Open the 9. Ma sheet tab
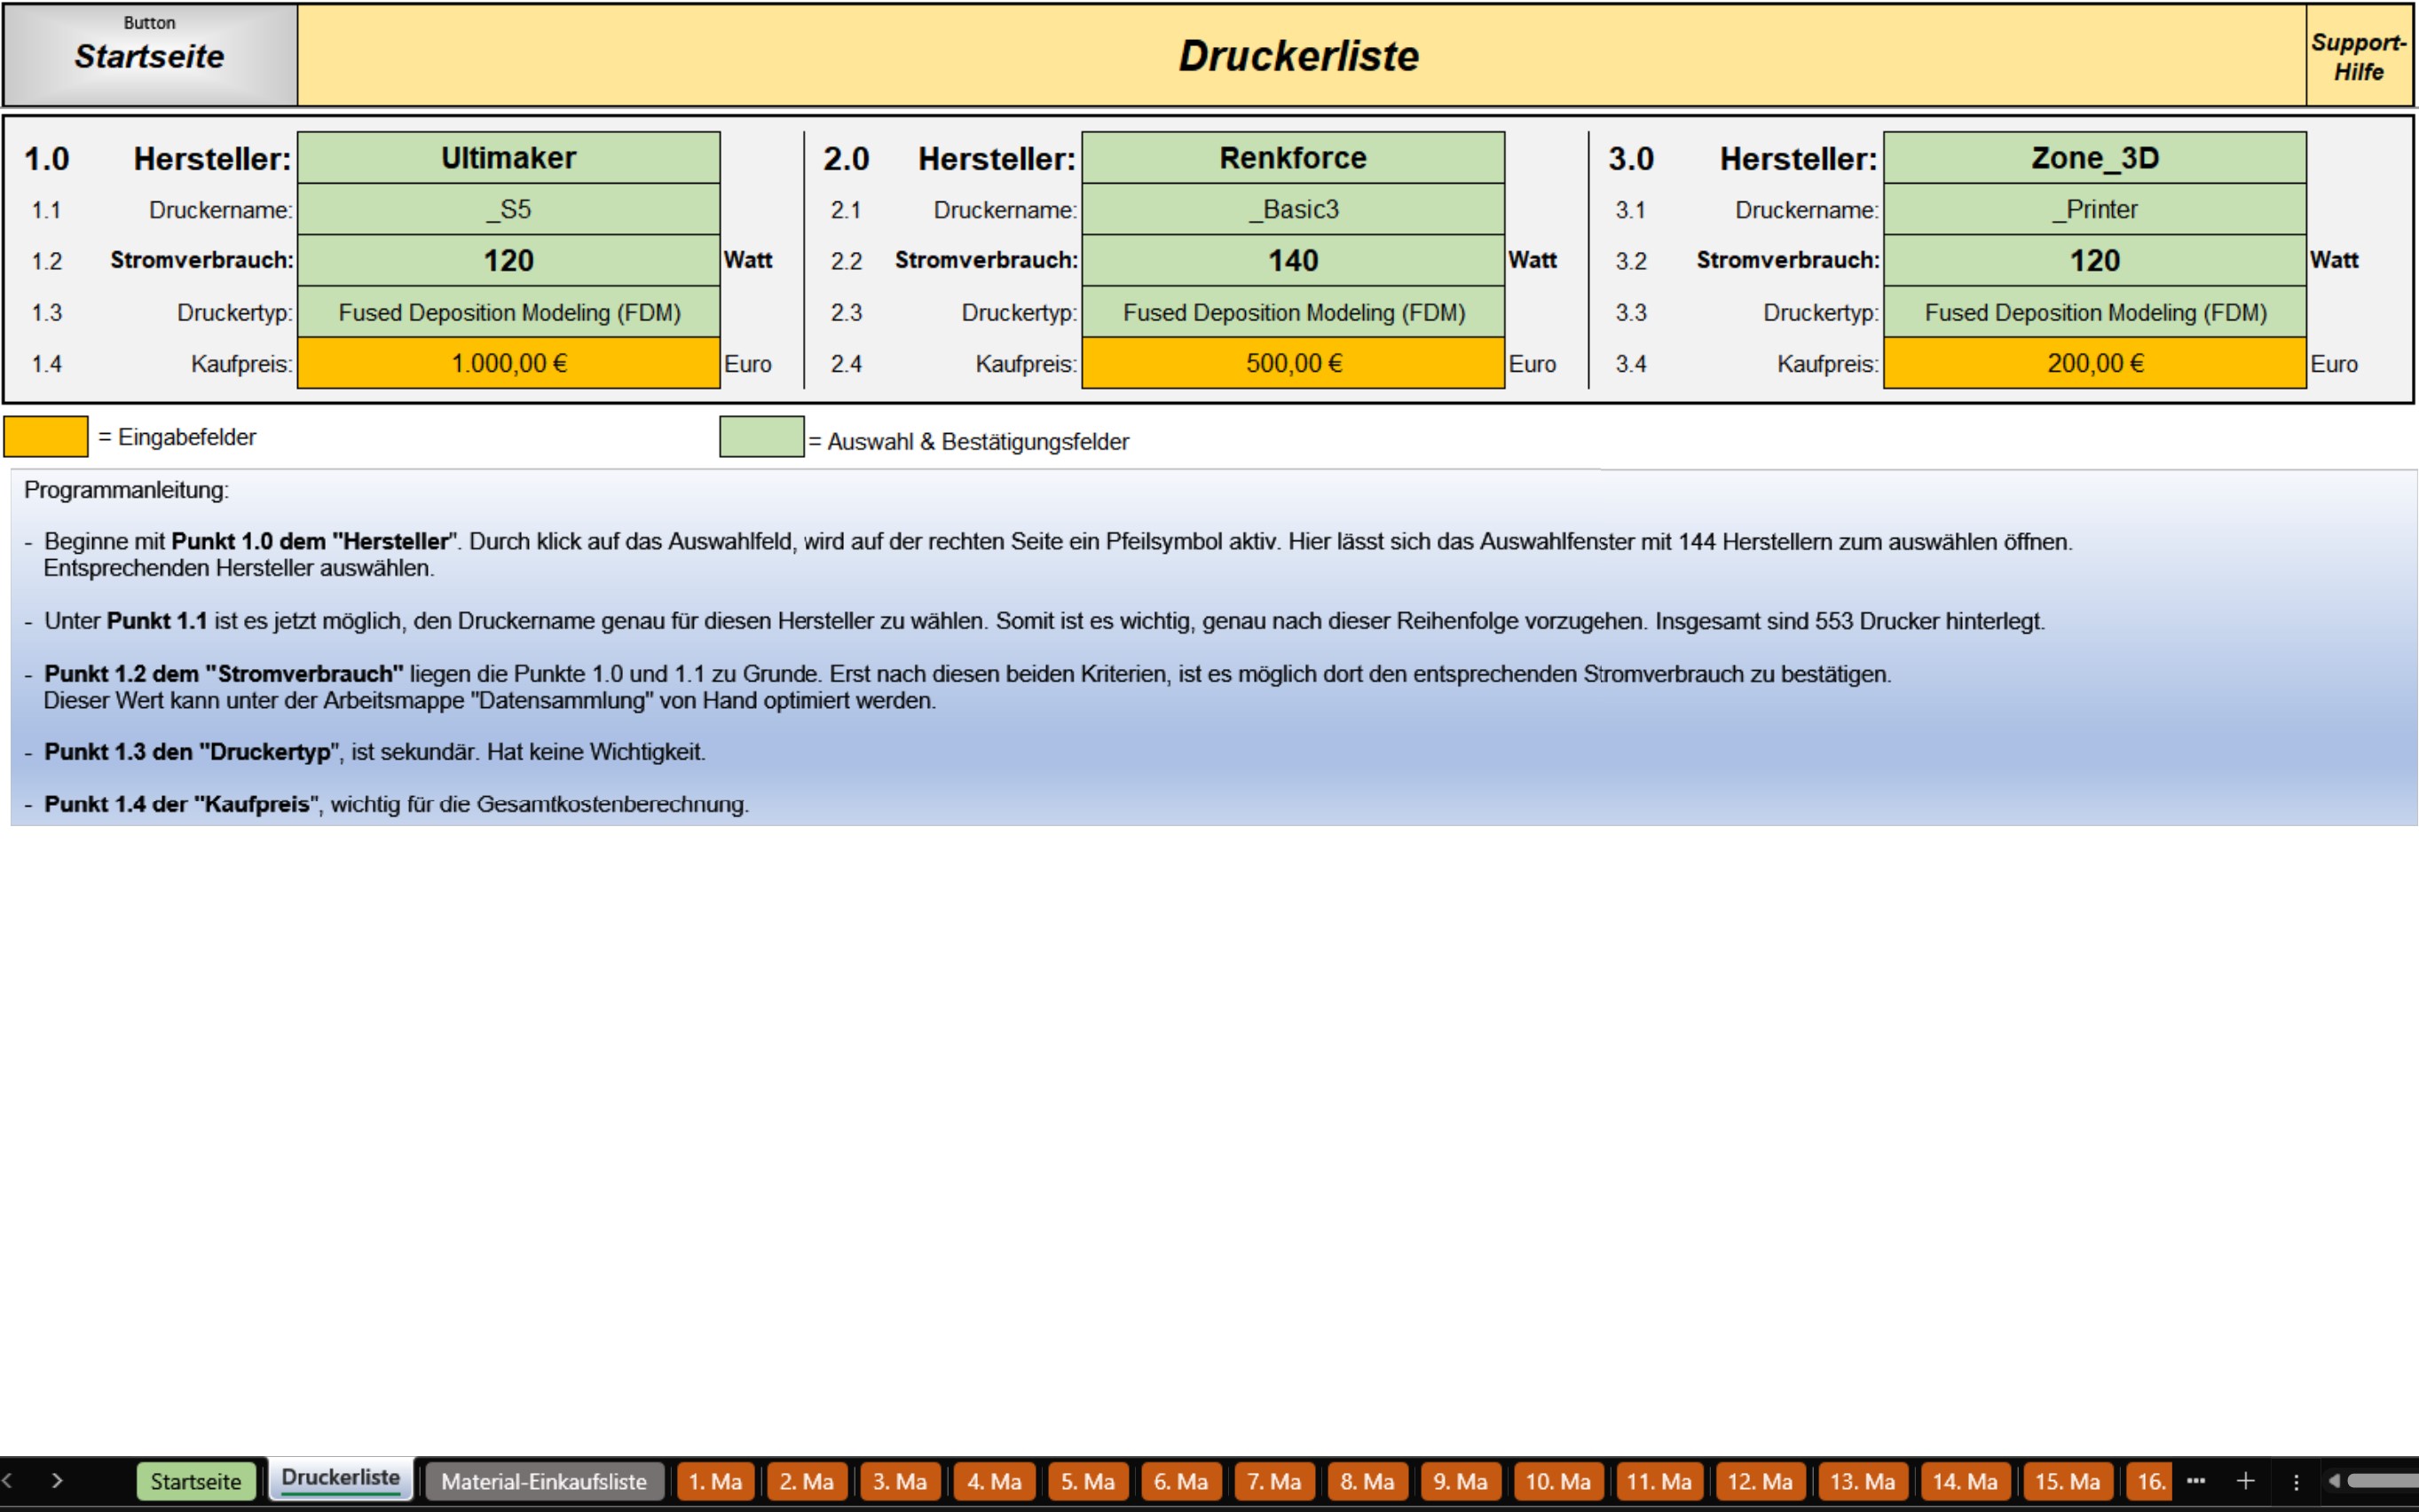This screenshot has width=2419, height=1512. (x=1460, y=1481)
